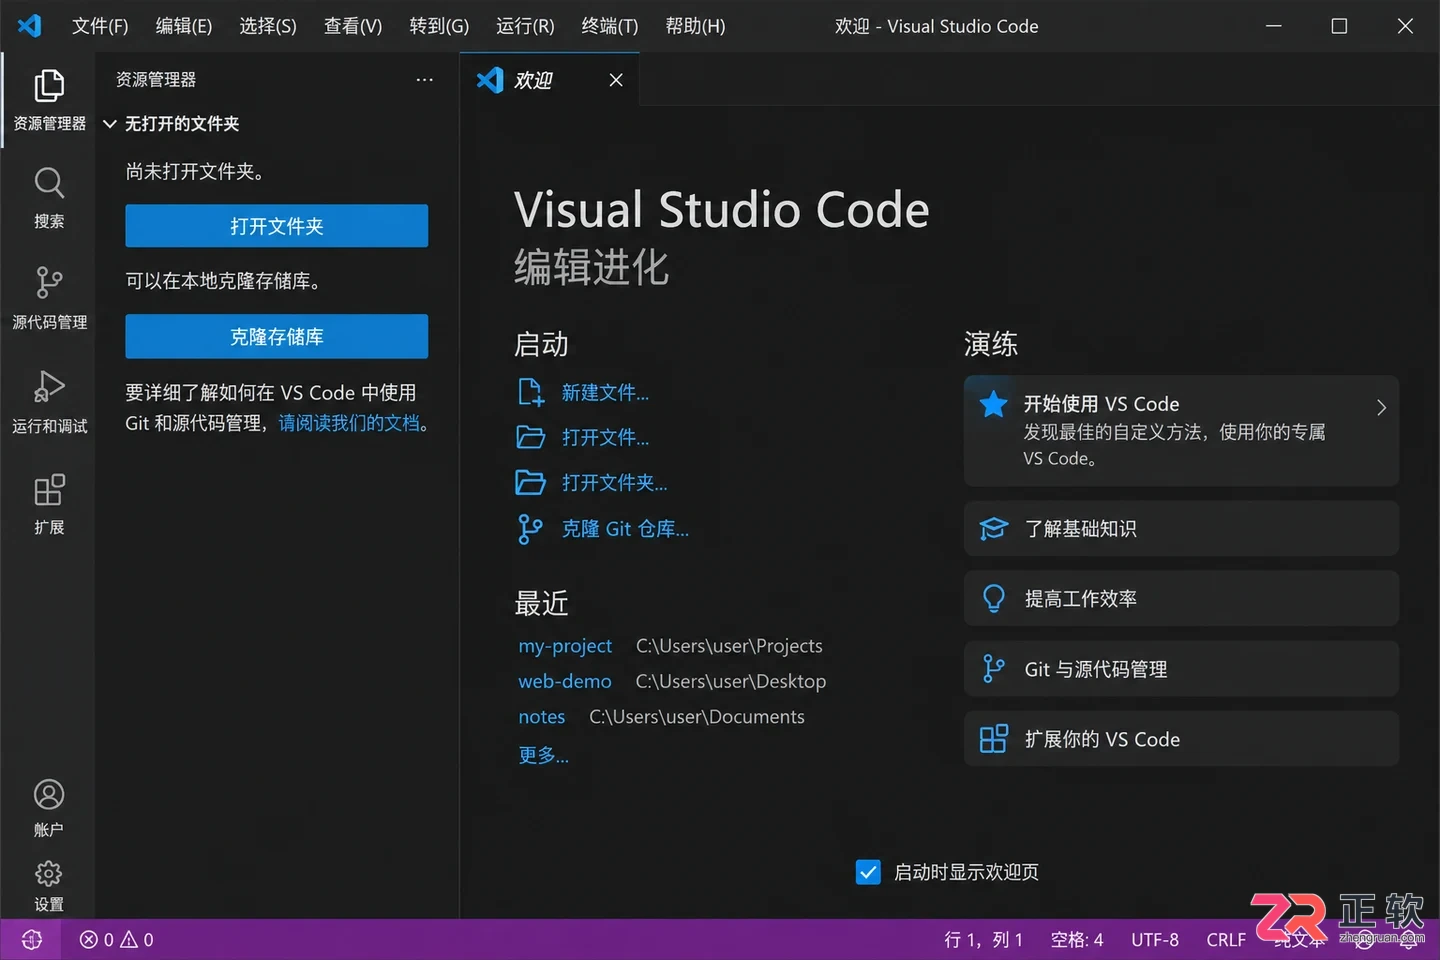Click the blue 打开文件夹 button
Image resolution: width=1440 pixels, height=960 pixels.
pyautogui.click(x=276, y=226)
